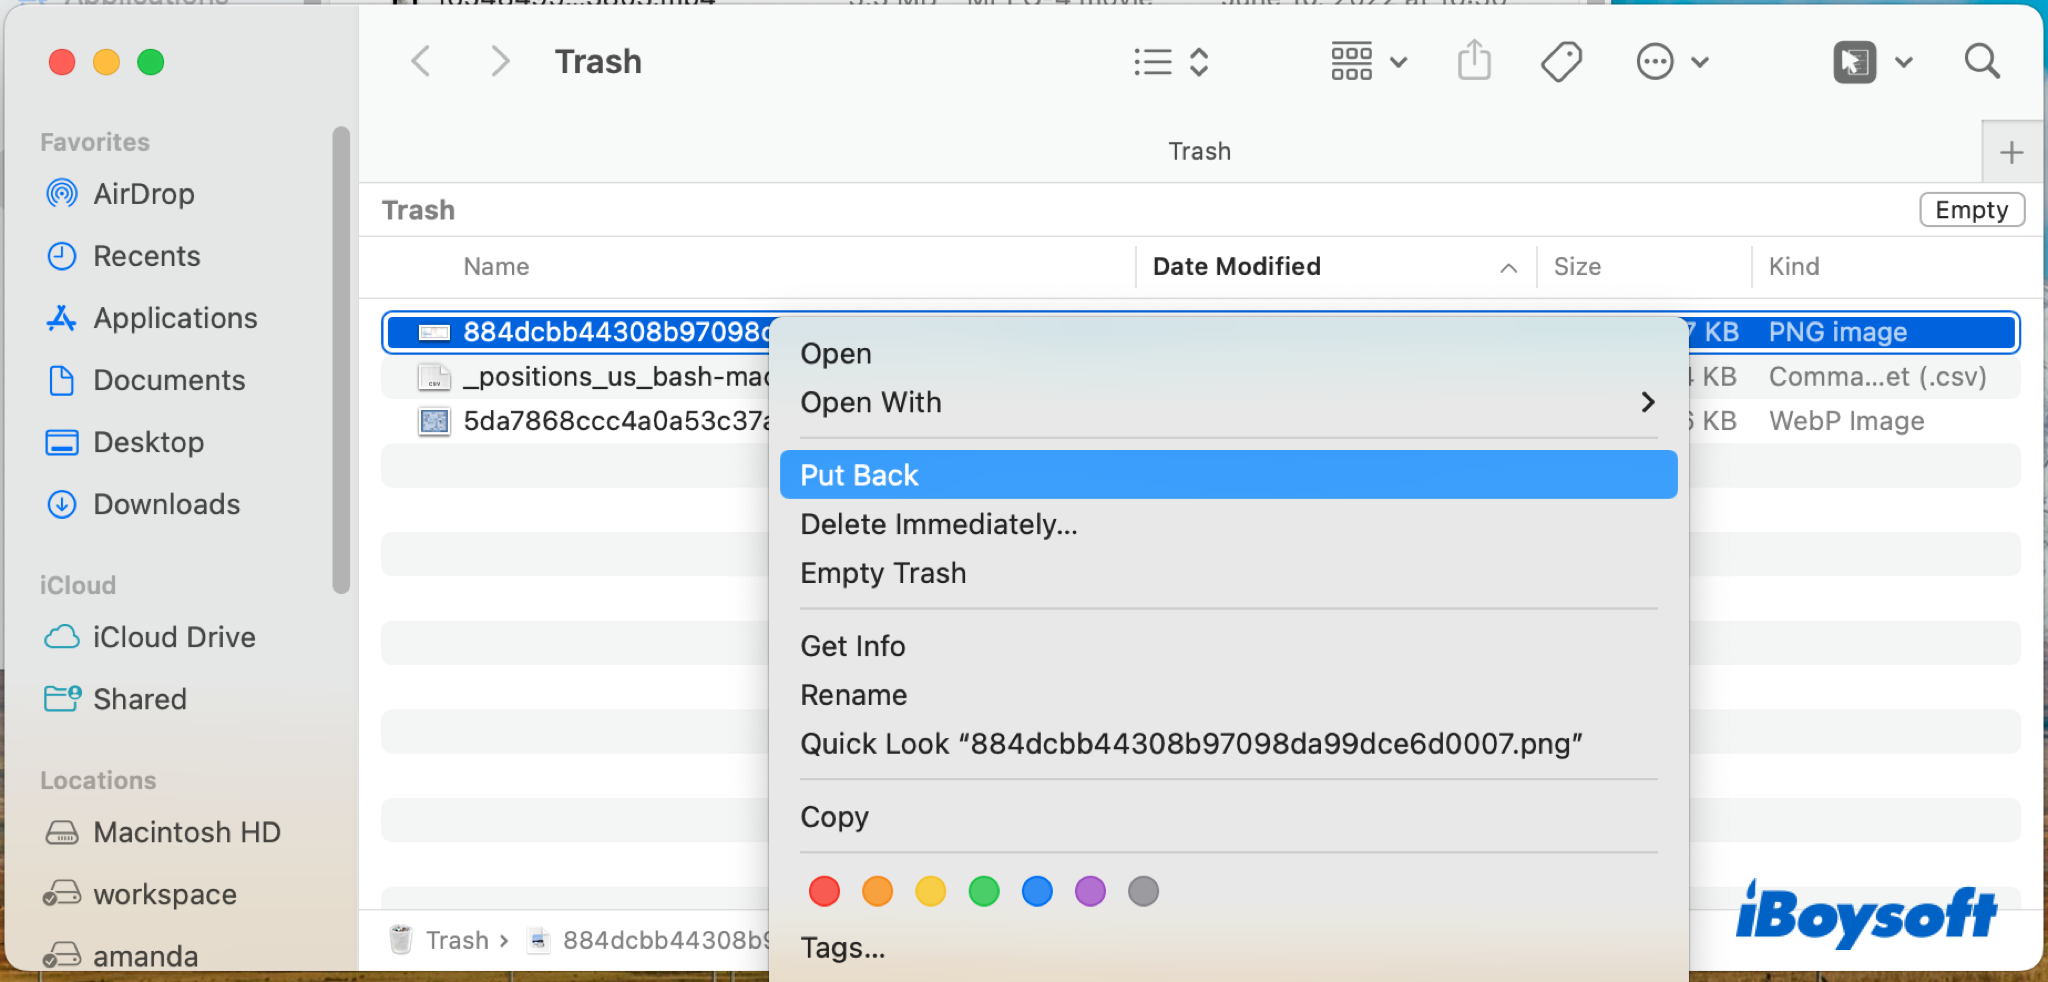Add a new tab with plus button

[2011, 153]
